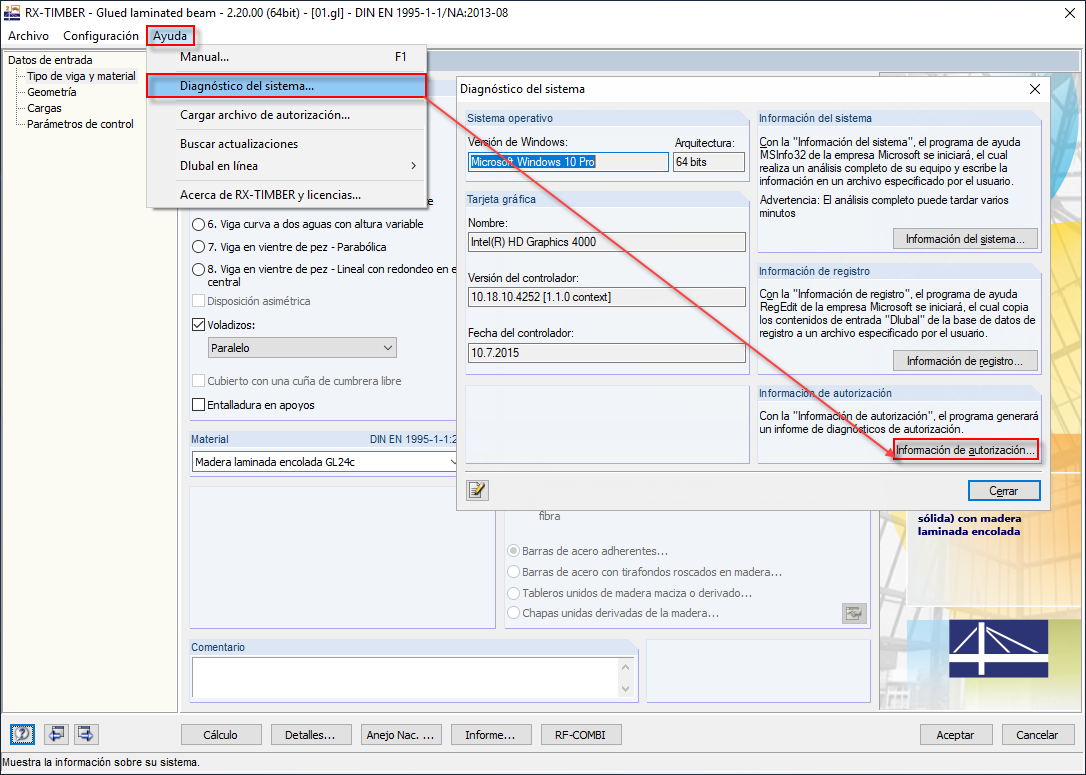This screenshot has height=775, width=1086.
Task: Select Parámetros de control tree item
Action: (x=80, y=124)
